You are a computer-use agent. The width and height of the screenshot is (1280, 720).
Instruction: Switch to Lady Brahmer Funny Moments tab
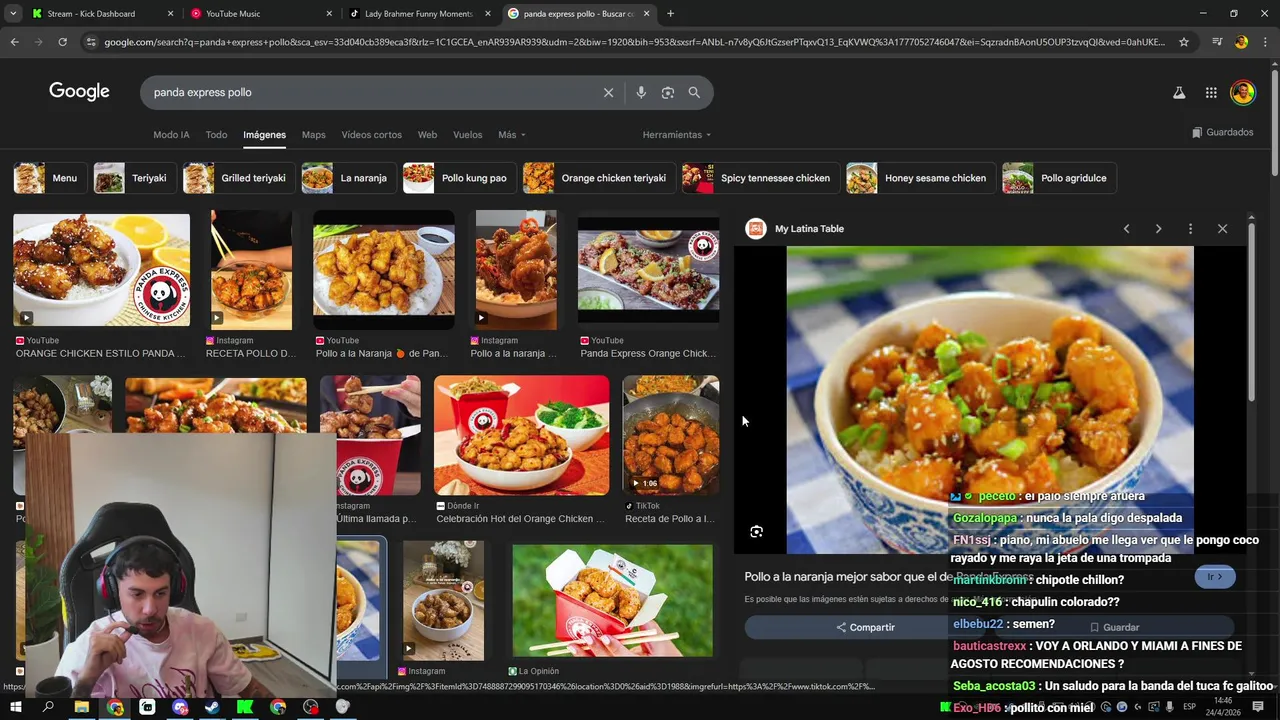pyautogui.click(x=418, y=14)
